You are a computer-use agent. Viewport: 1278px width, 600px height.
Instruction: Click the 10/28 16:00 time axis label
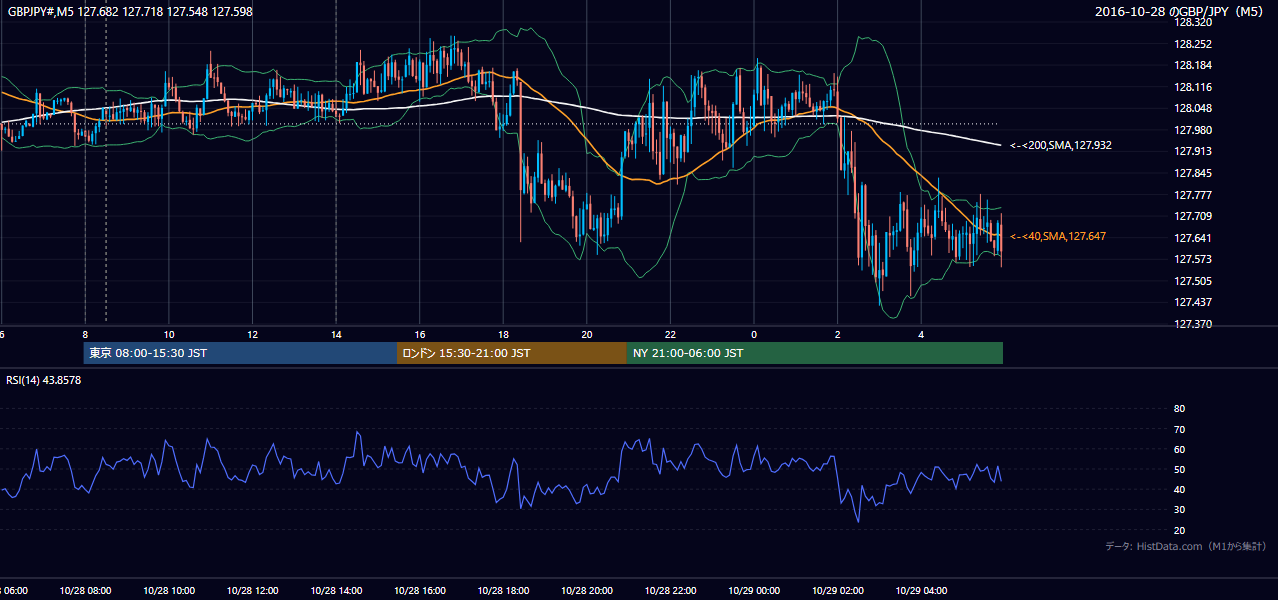pyautogui.click(x=420, y=591)
